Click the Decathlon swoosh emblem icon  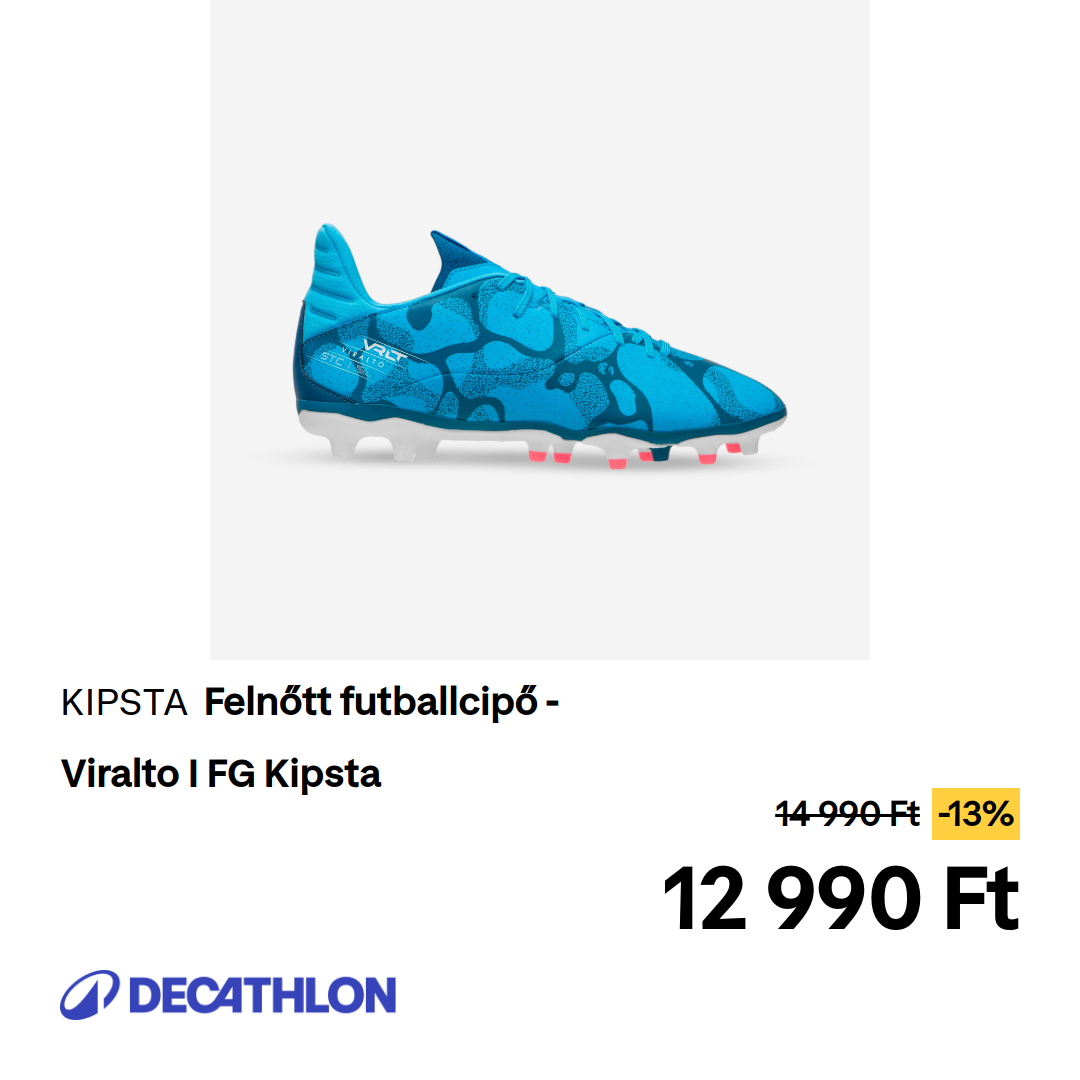tap(90, 995)
